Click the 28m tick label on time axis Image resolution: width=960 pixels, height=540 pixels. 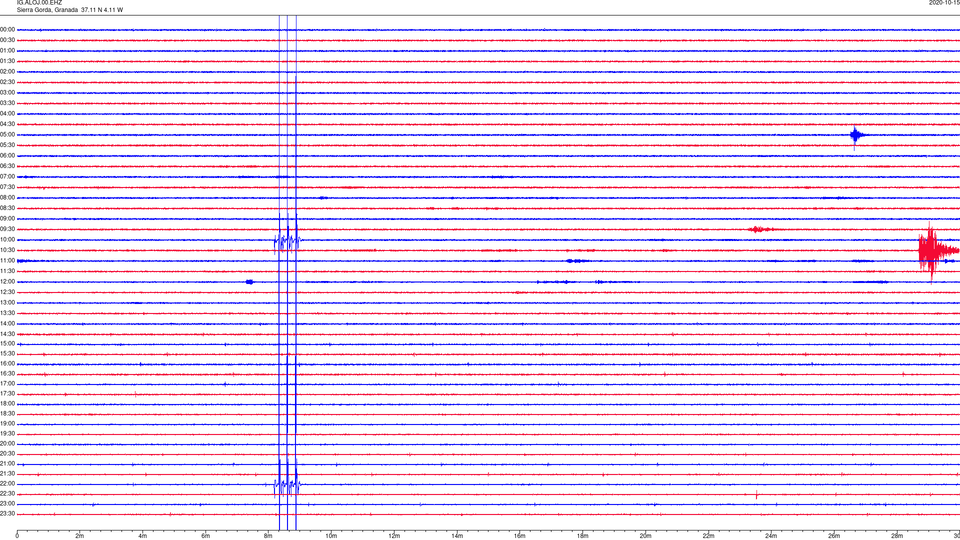pos(897,536)
